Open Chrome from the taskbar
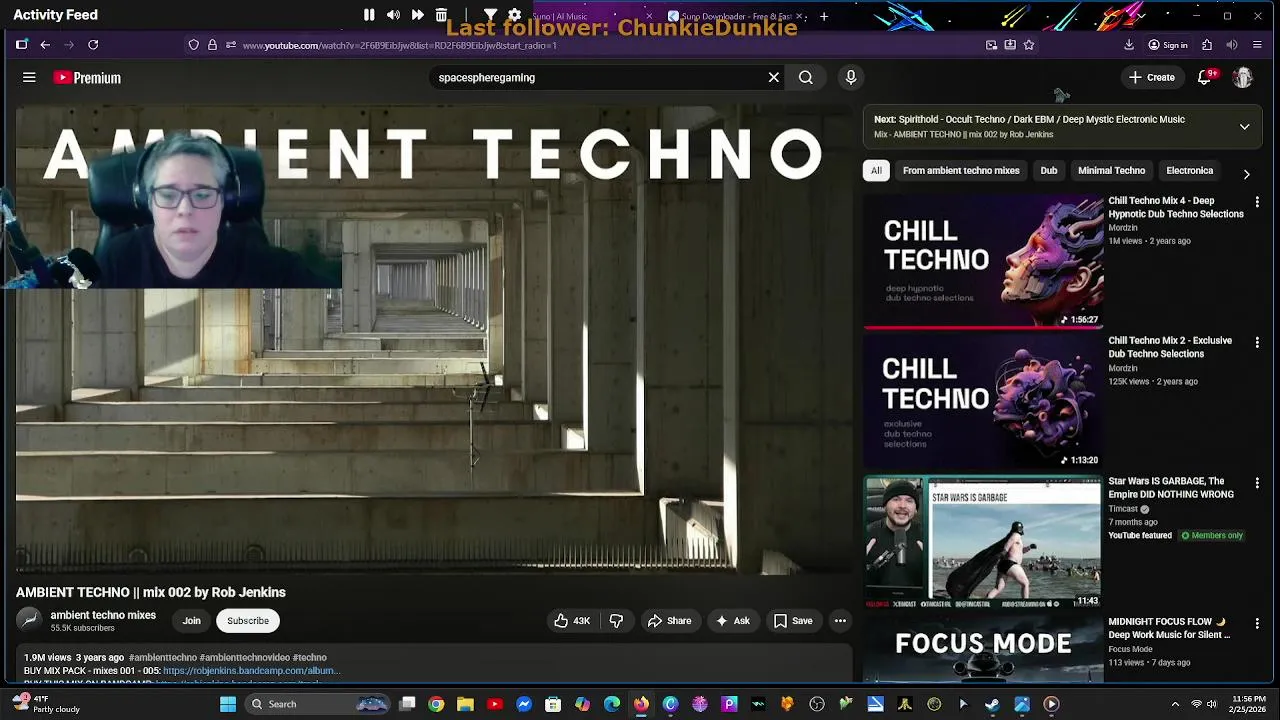Screen dimensions: 1280x720 (x=436, y=704)
